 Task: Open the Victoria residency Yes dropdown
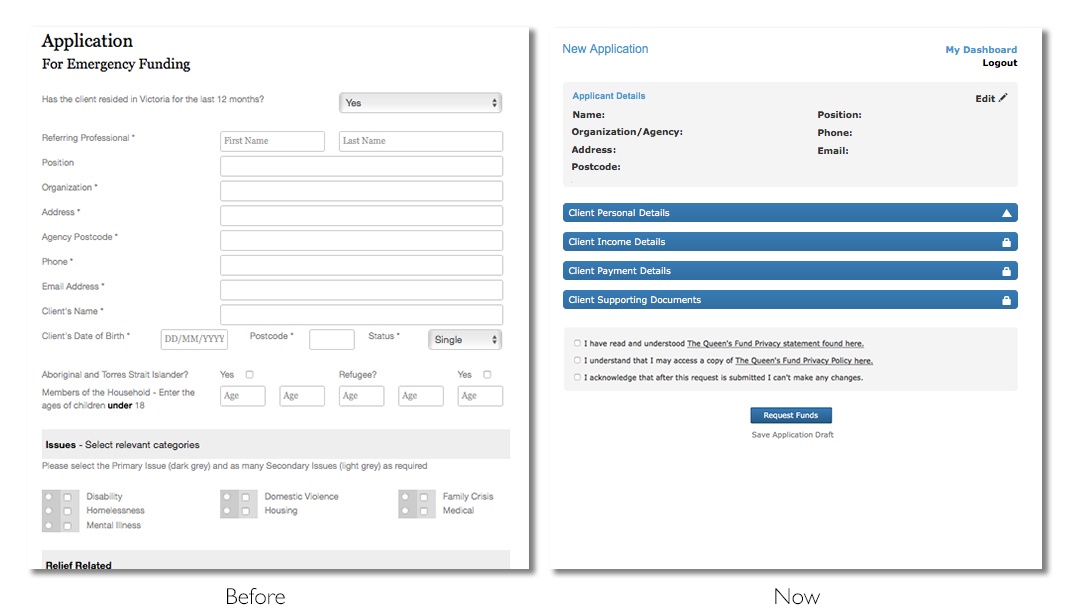pos(420,103)
